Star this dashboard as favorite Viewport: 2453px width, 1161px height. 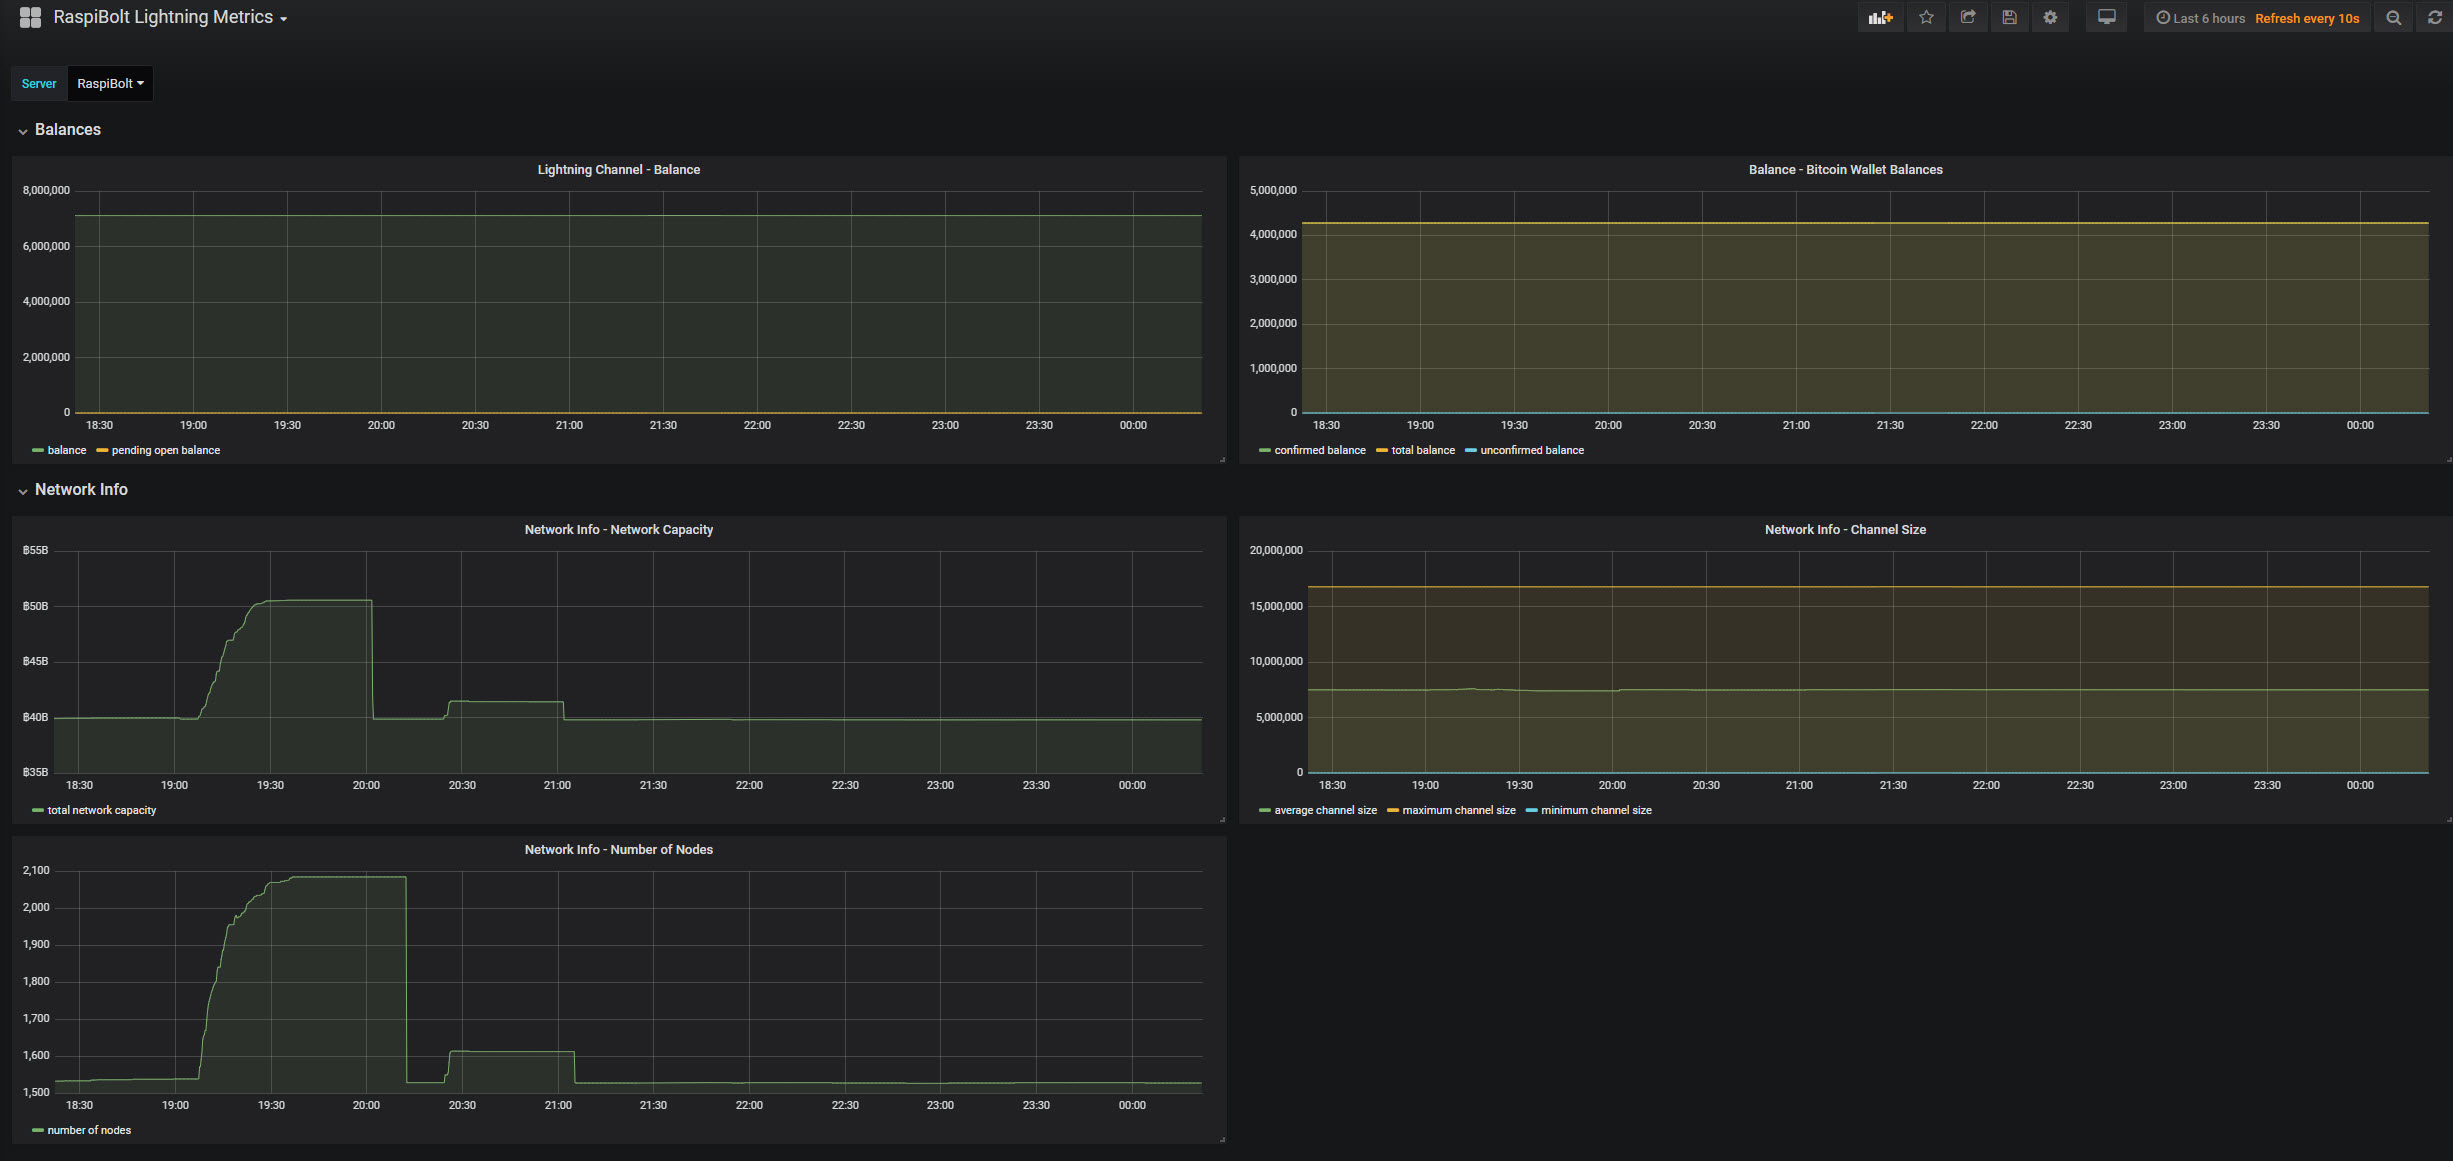(x=1926, y=18)
